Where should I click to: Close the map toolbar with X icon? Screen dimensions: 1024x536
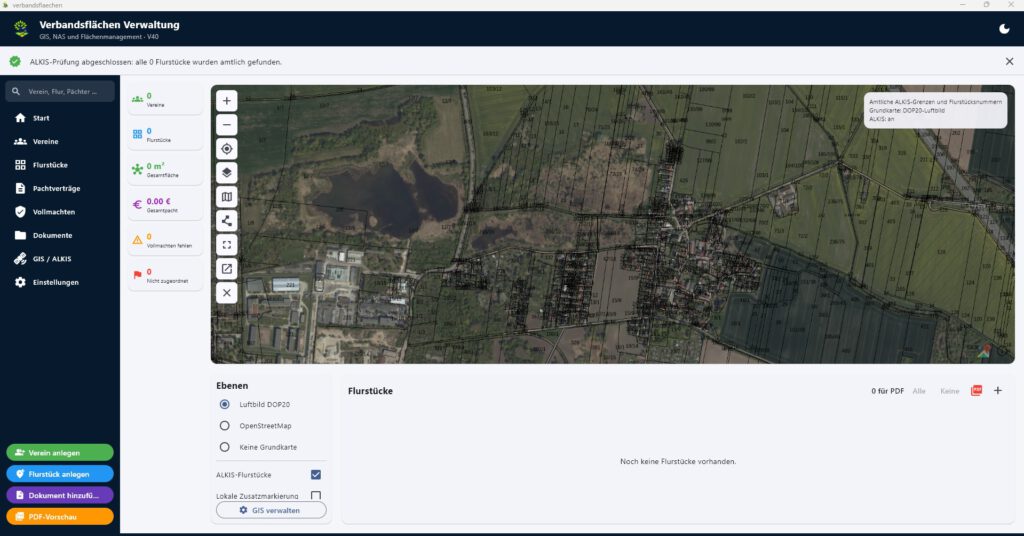tap(227, 292)
